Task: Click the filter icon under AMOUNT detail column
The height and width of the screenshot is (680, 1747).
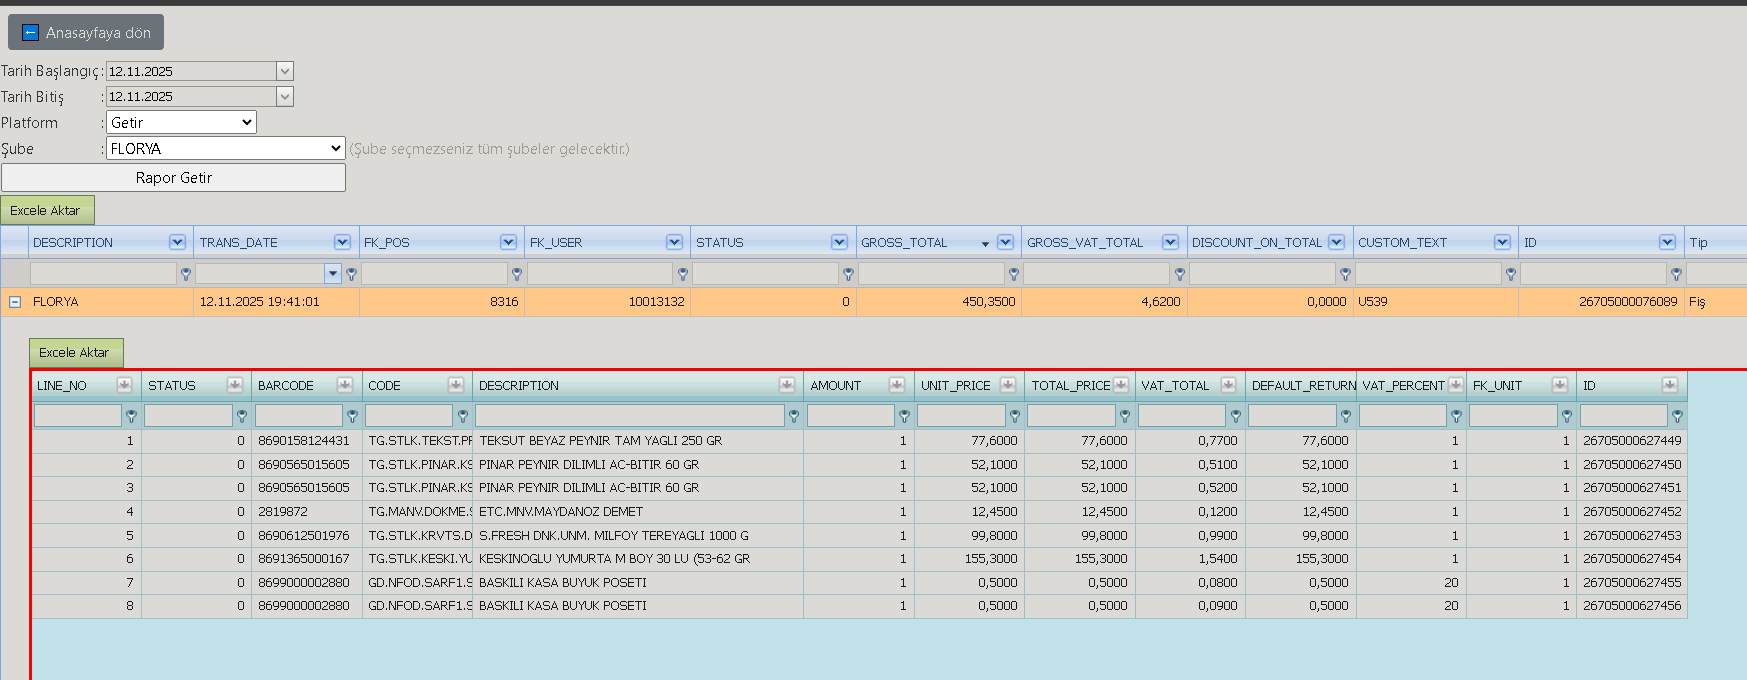Action: coord(904,416)
